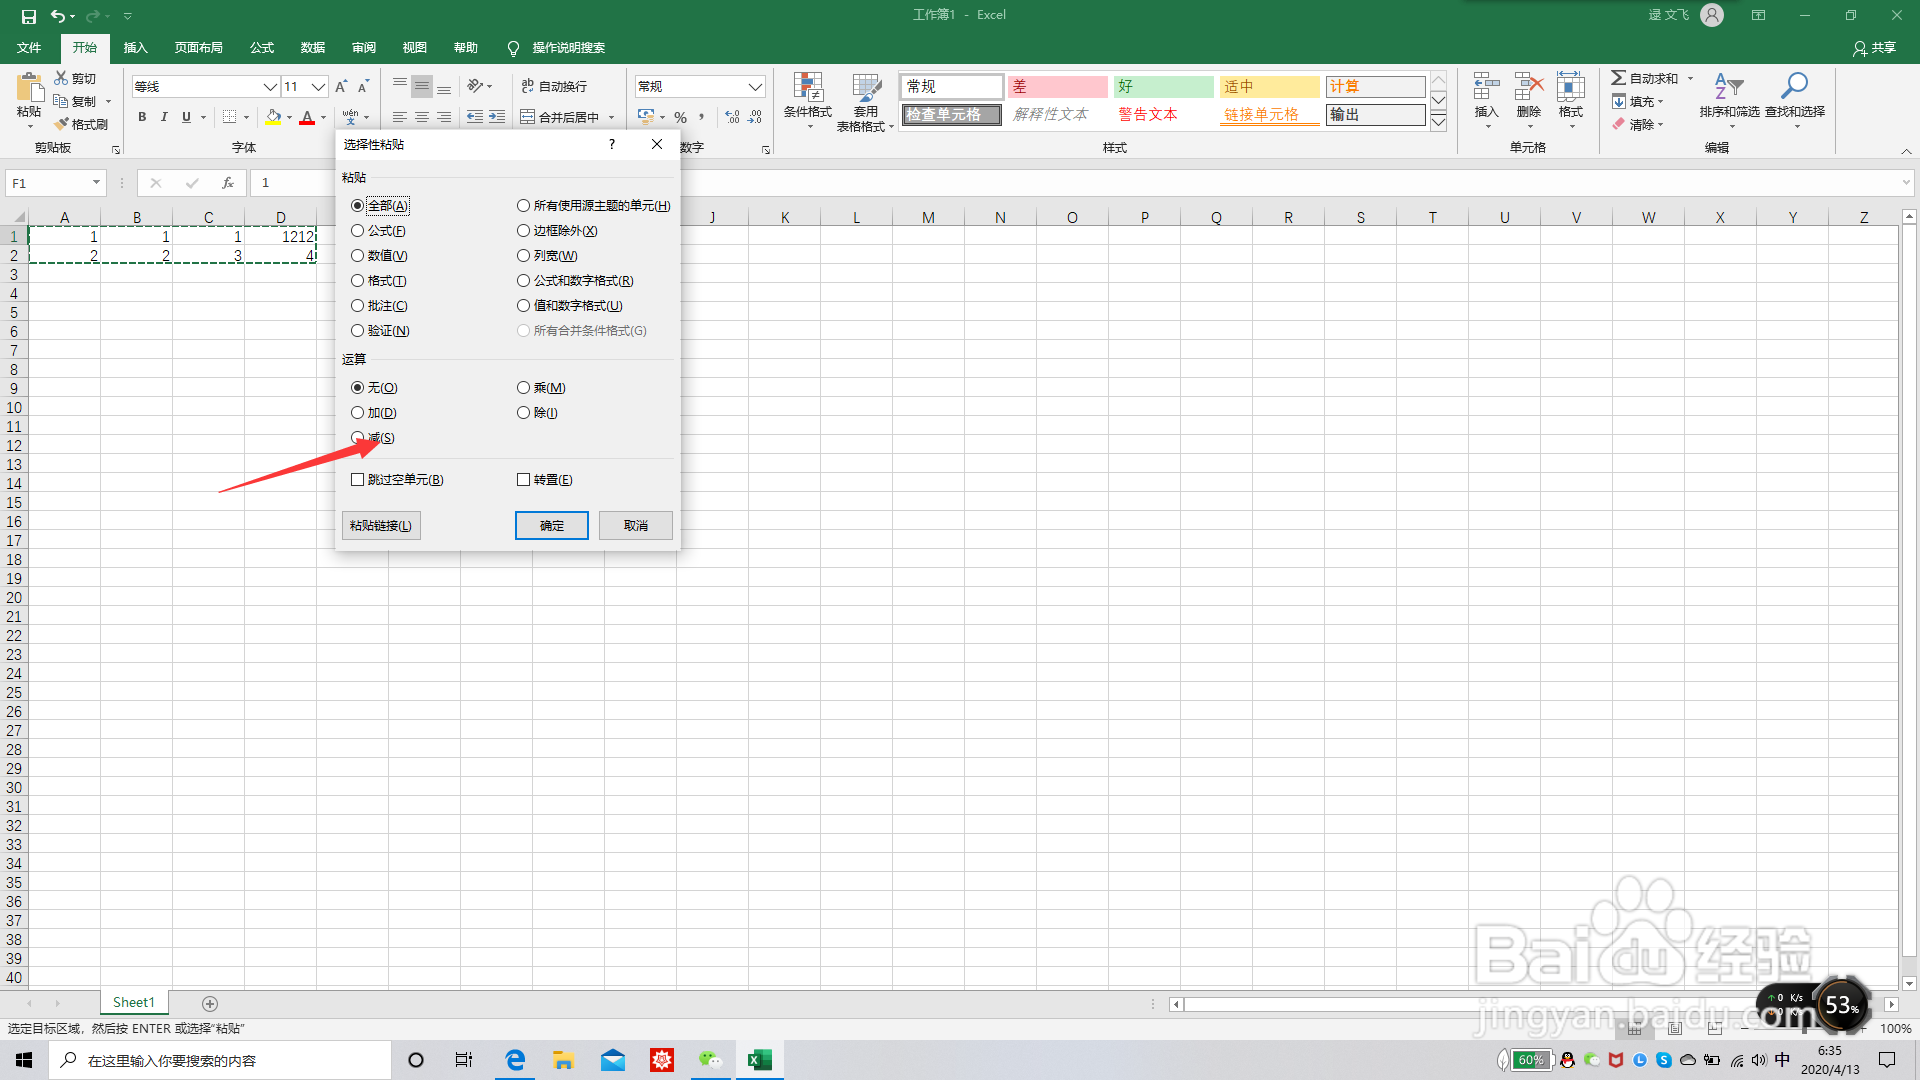This screenshot has width=1920, height=1080.
Task: Click the Conditional Formatting icon
Action: pos(807,88)
